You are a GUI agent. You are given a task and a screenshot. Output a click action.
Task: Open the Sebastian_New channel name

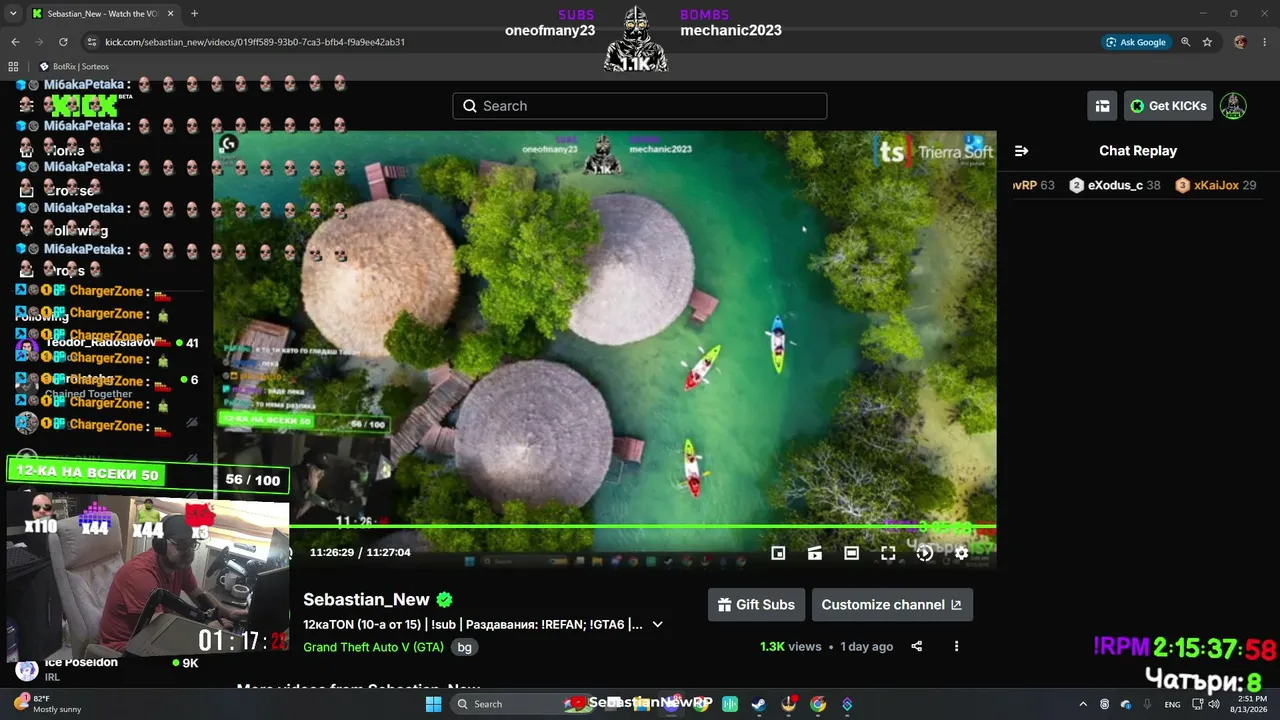pos(366,600)
